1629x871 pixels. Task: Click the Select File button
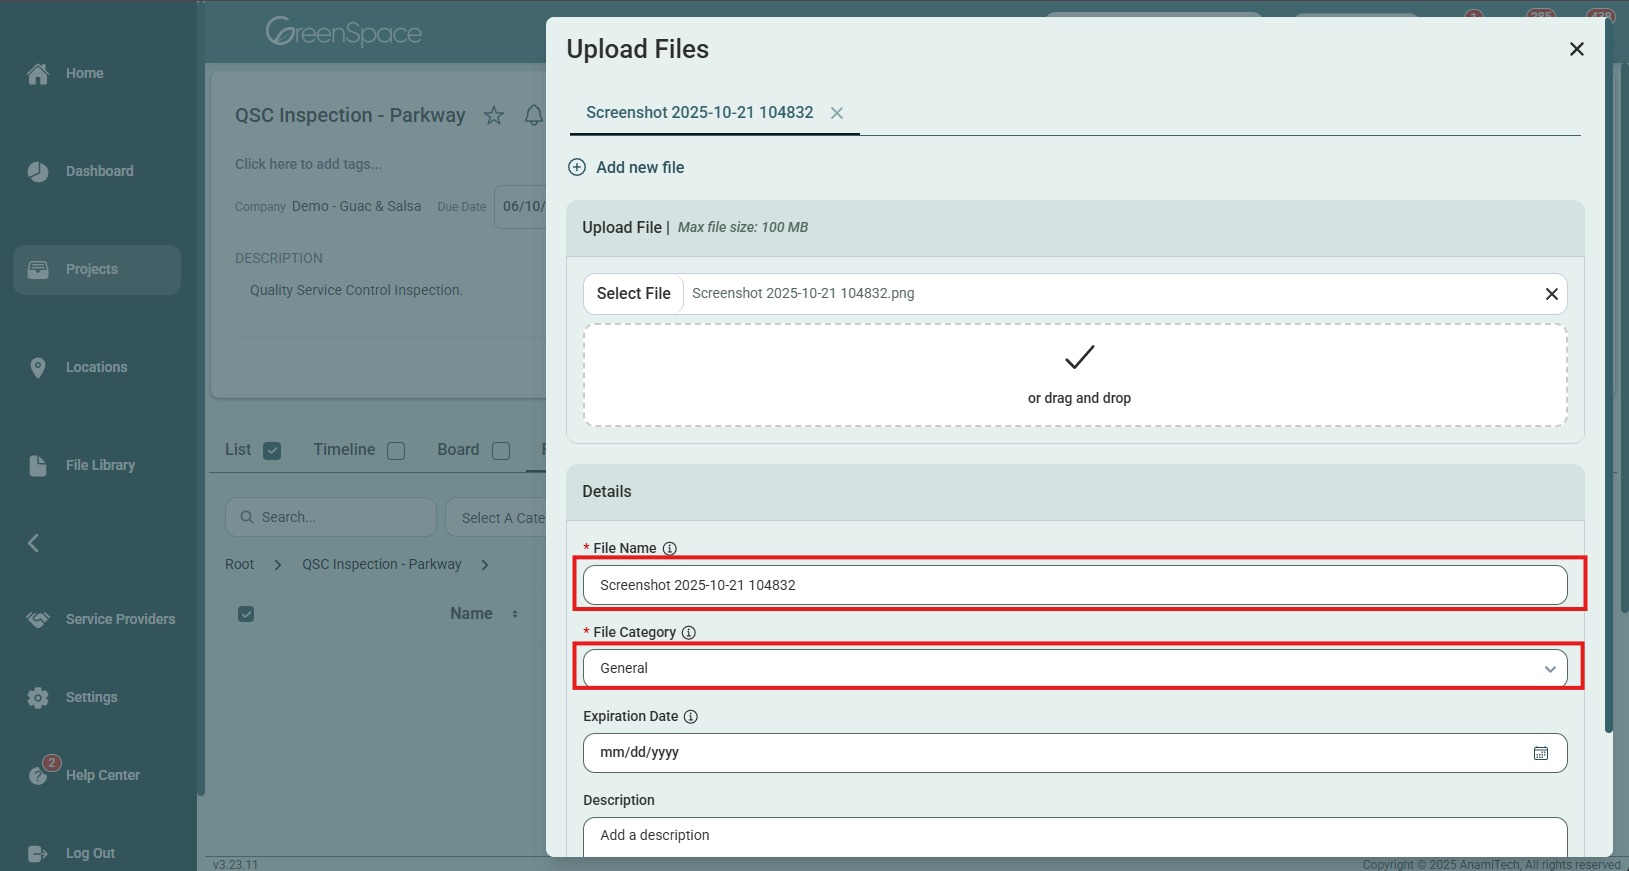click(x=633, y=294)
